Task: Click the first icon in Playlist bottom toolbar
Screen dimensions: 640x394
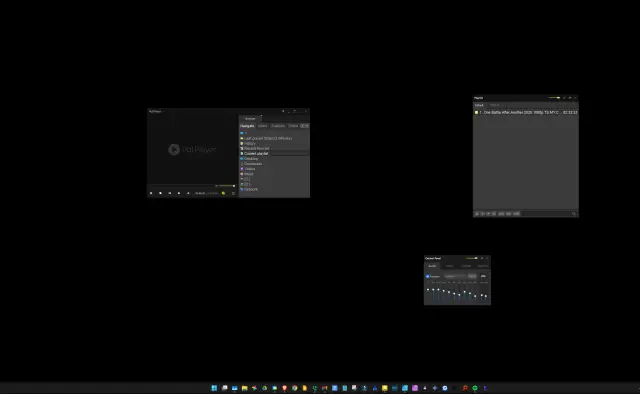Action: click(477, 214)
